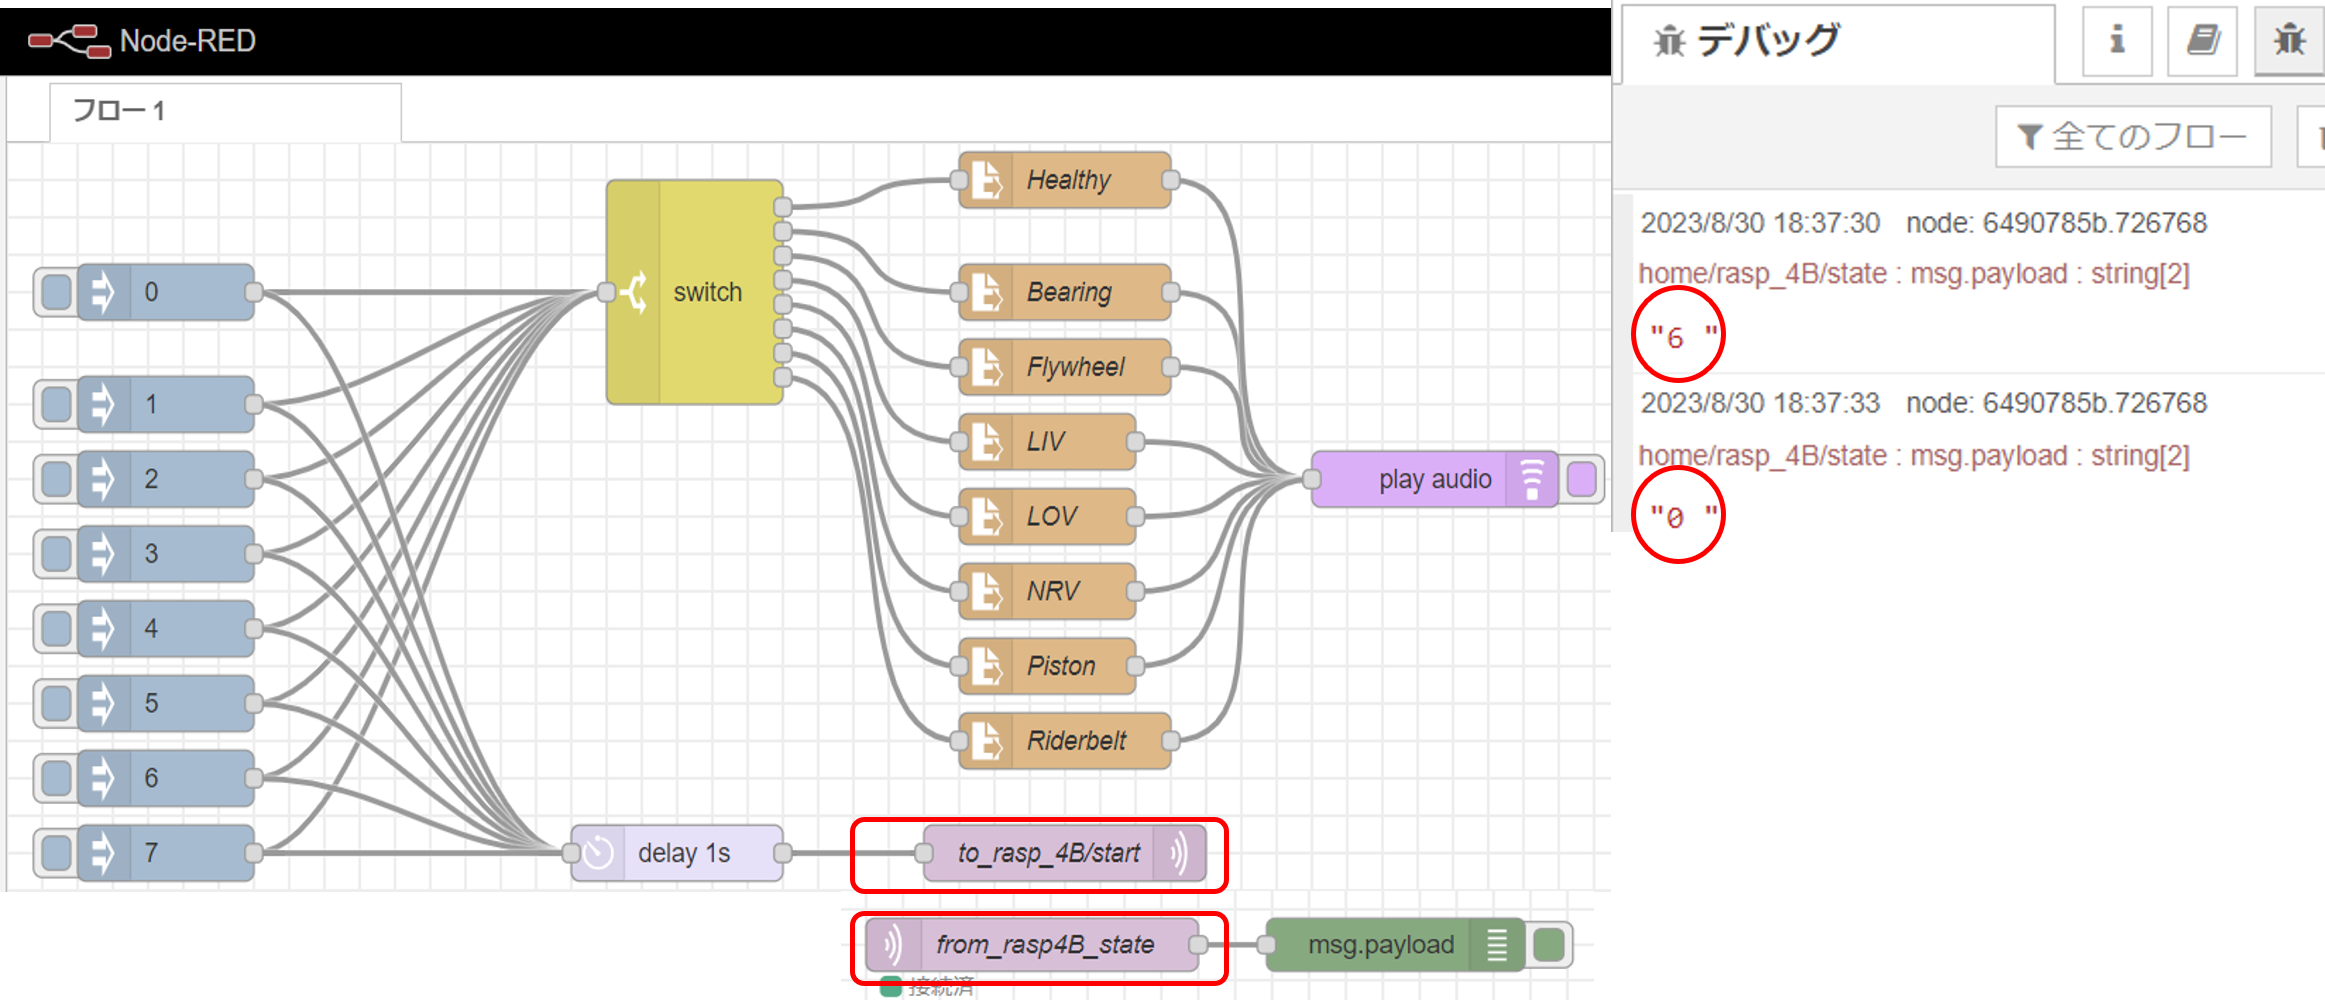
Task: Select the msg.payload debug node icon
Action: (x=1497, y=944)
